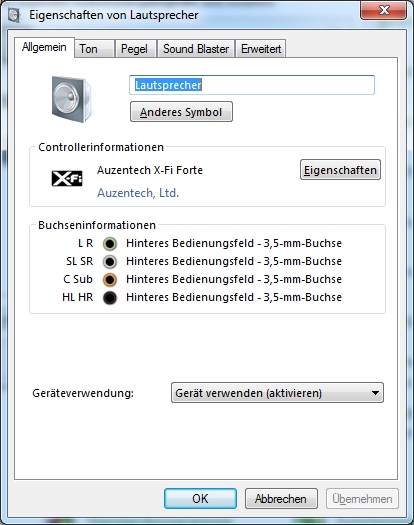Click the Übernehmen button

(x=362, y=499)
